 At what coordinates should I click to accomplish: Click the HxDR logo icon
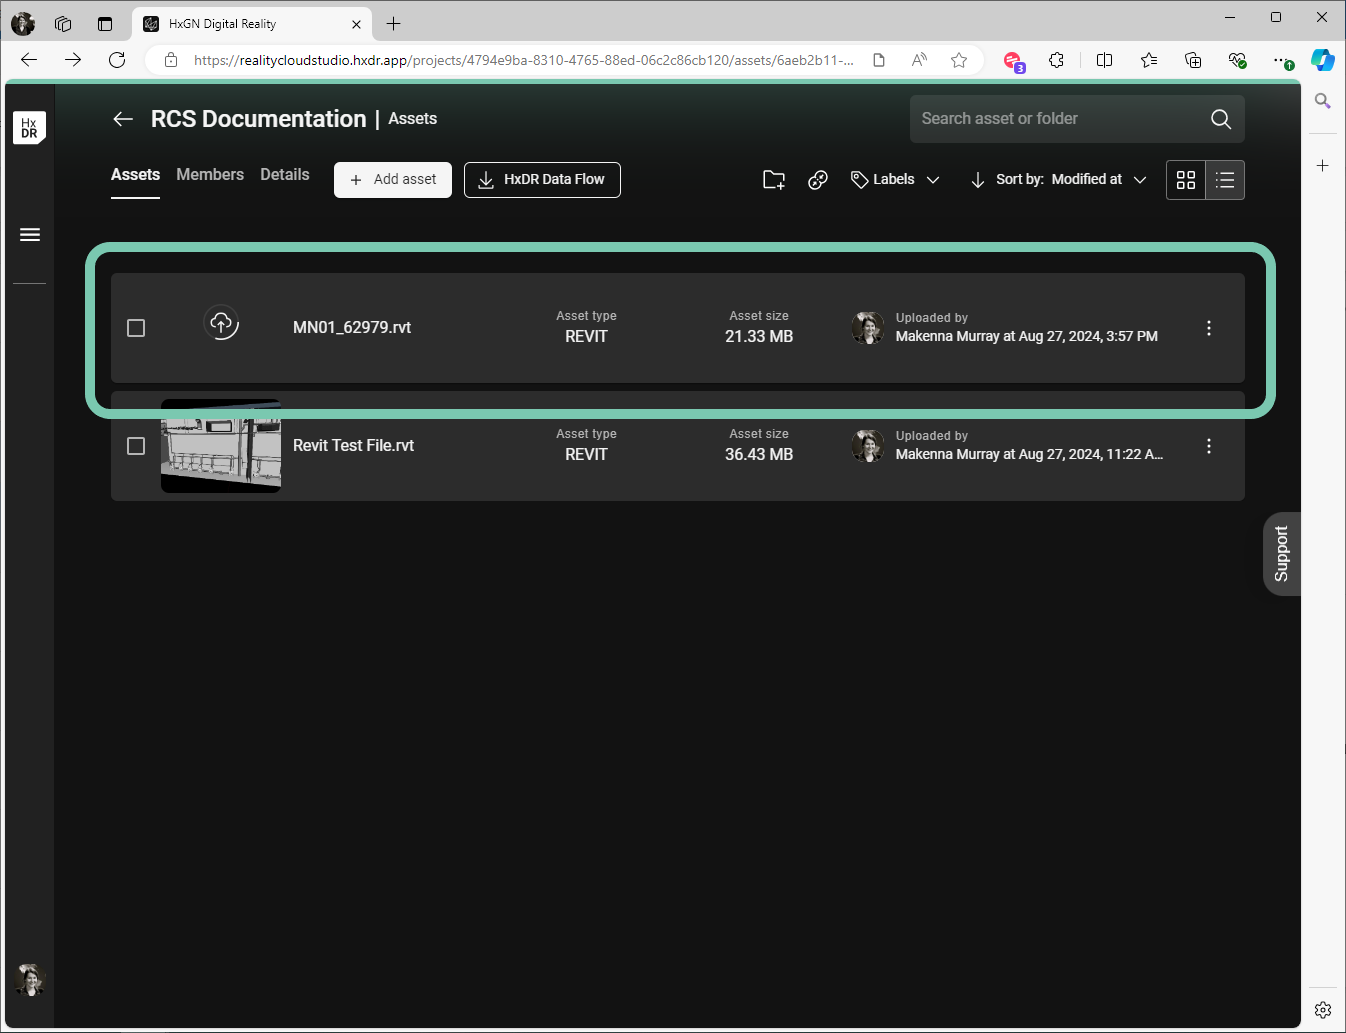[29, 128]
